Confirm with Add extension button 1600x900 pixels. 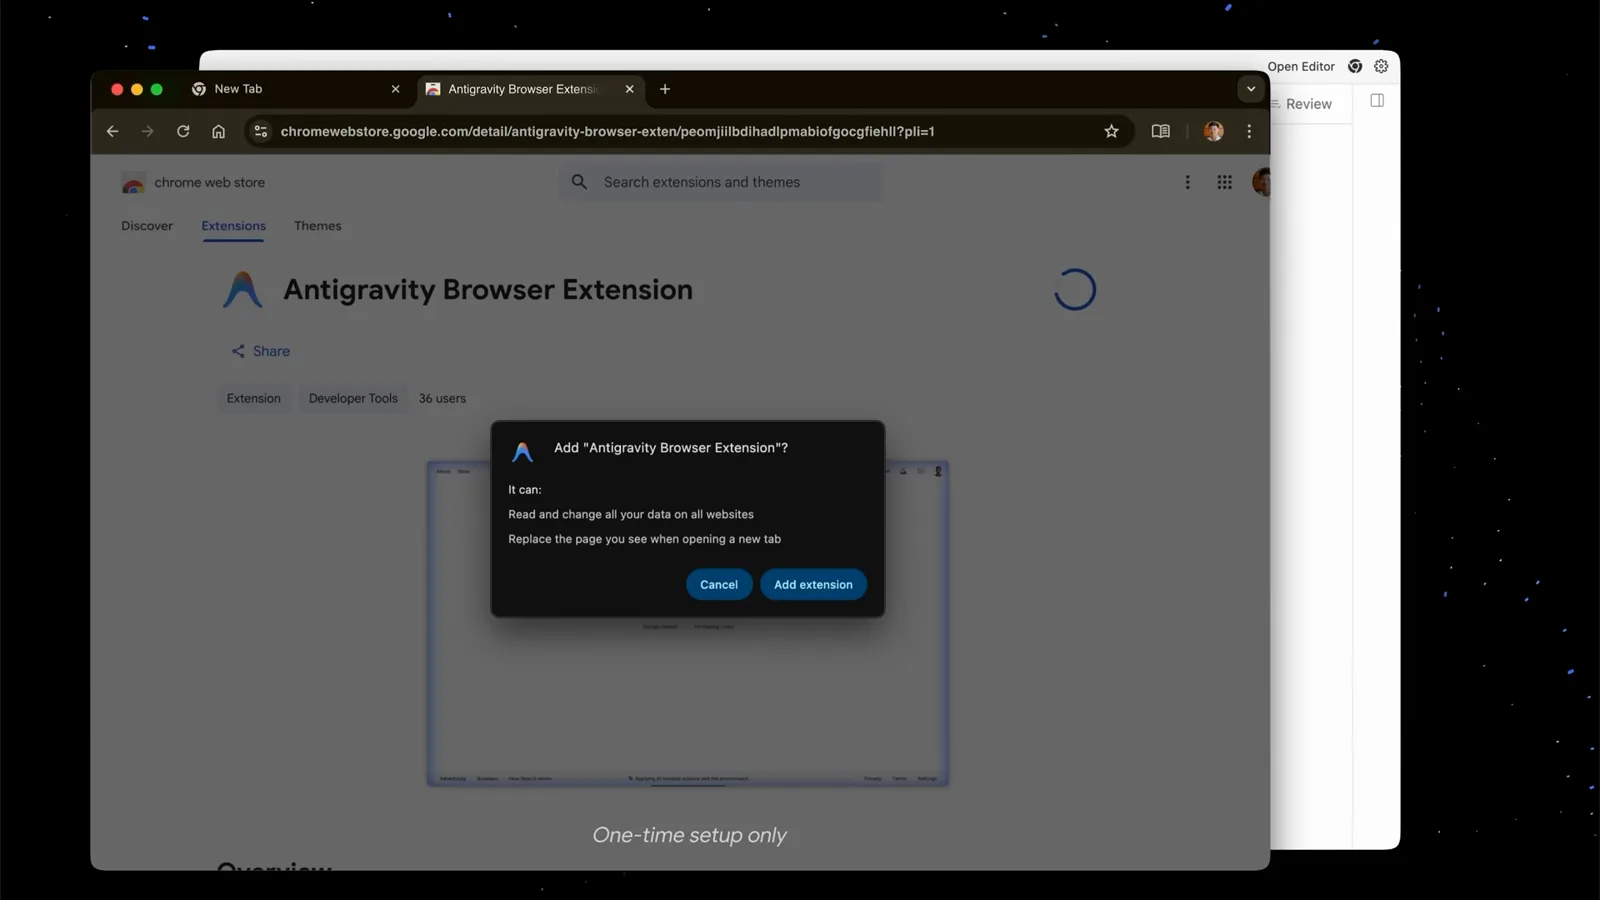tap(813, 585)
